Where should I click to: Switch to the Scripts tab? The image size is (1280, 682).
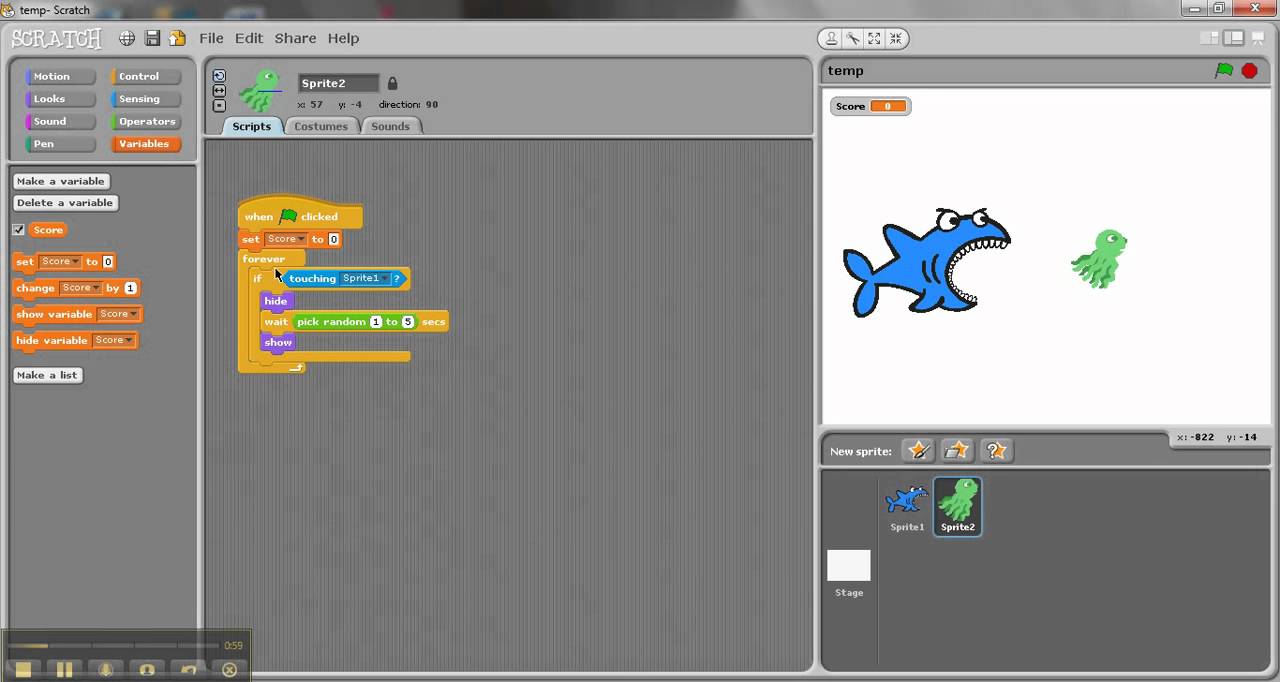(x=251, y=126)
